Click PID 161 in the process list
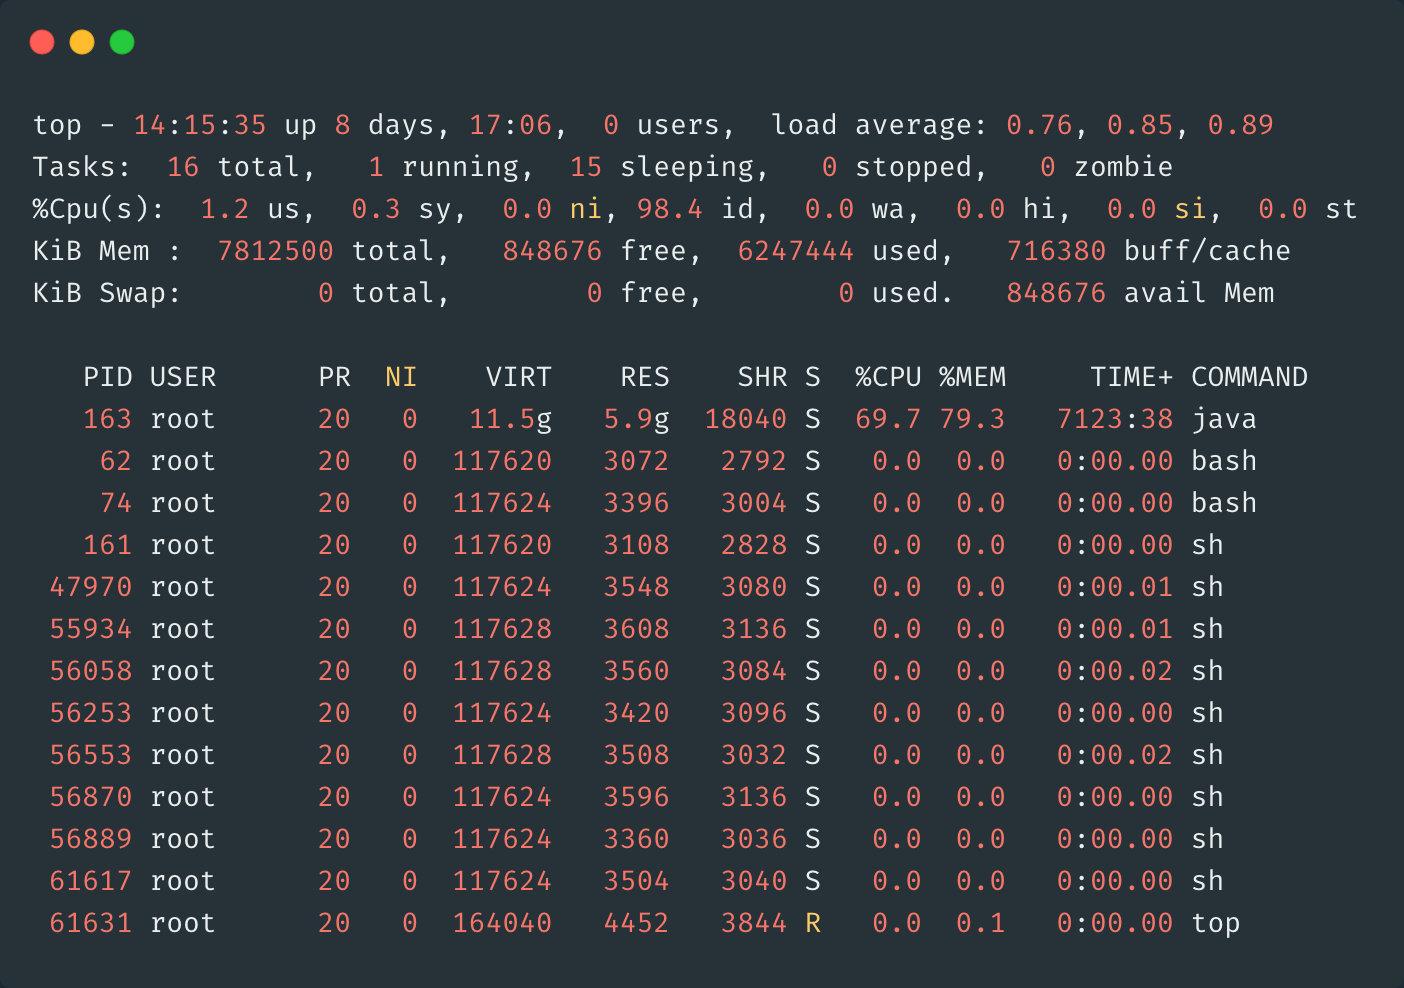Screen dimensions: 1404x988 [108, 545]
